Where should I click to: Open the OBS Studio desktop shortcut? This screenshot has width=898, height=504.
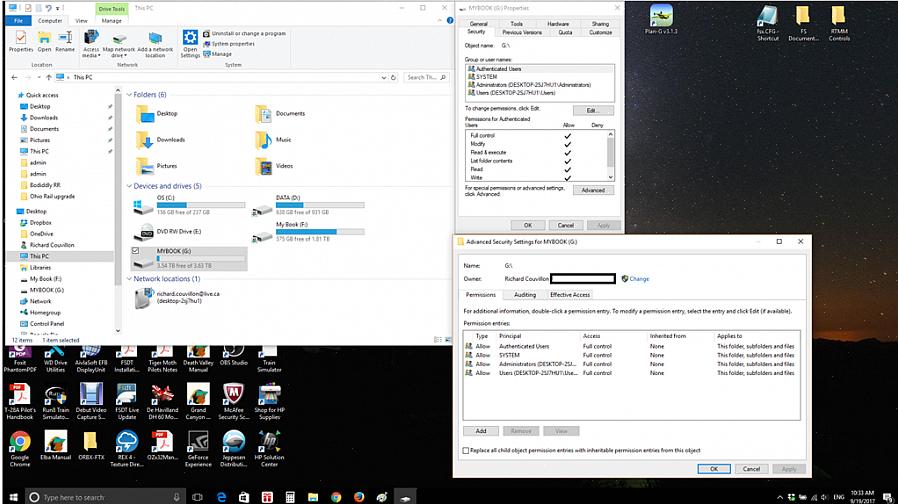233,352
